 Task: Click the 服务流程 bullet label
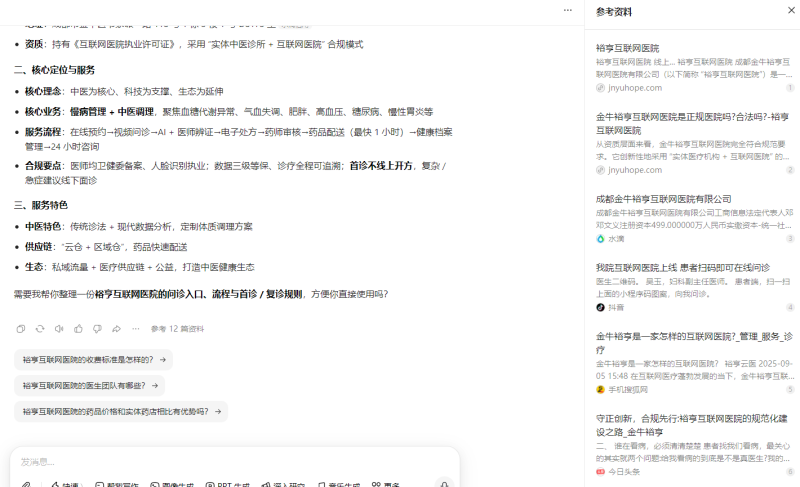[43, 132]
